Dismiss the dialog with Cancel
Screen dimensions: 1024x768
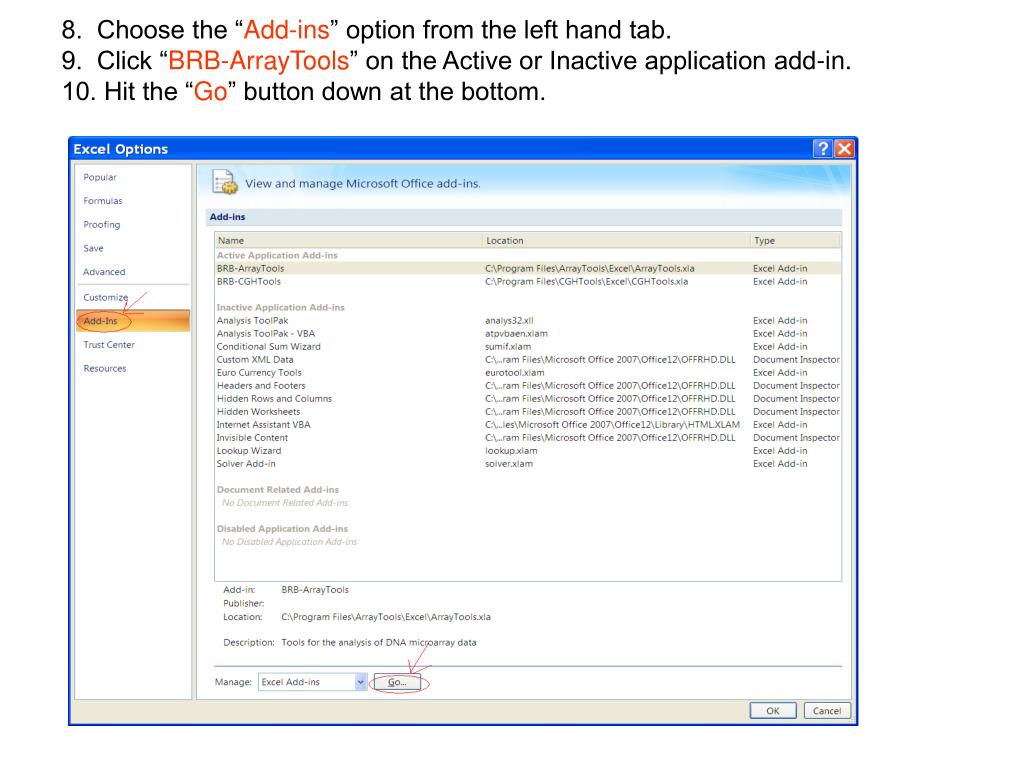click(x=827, y=711)
